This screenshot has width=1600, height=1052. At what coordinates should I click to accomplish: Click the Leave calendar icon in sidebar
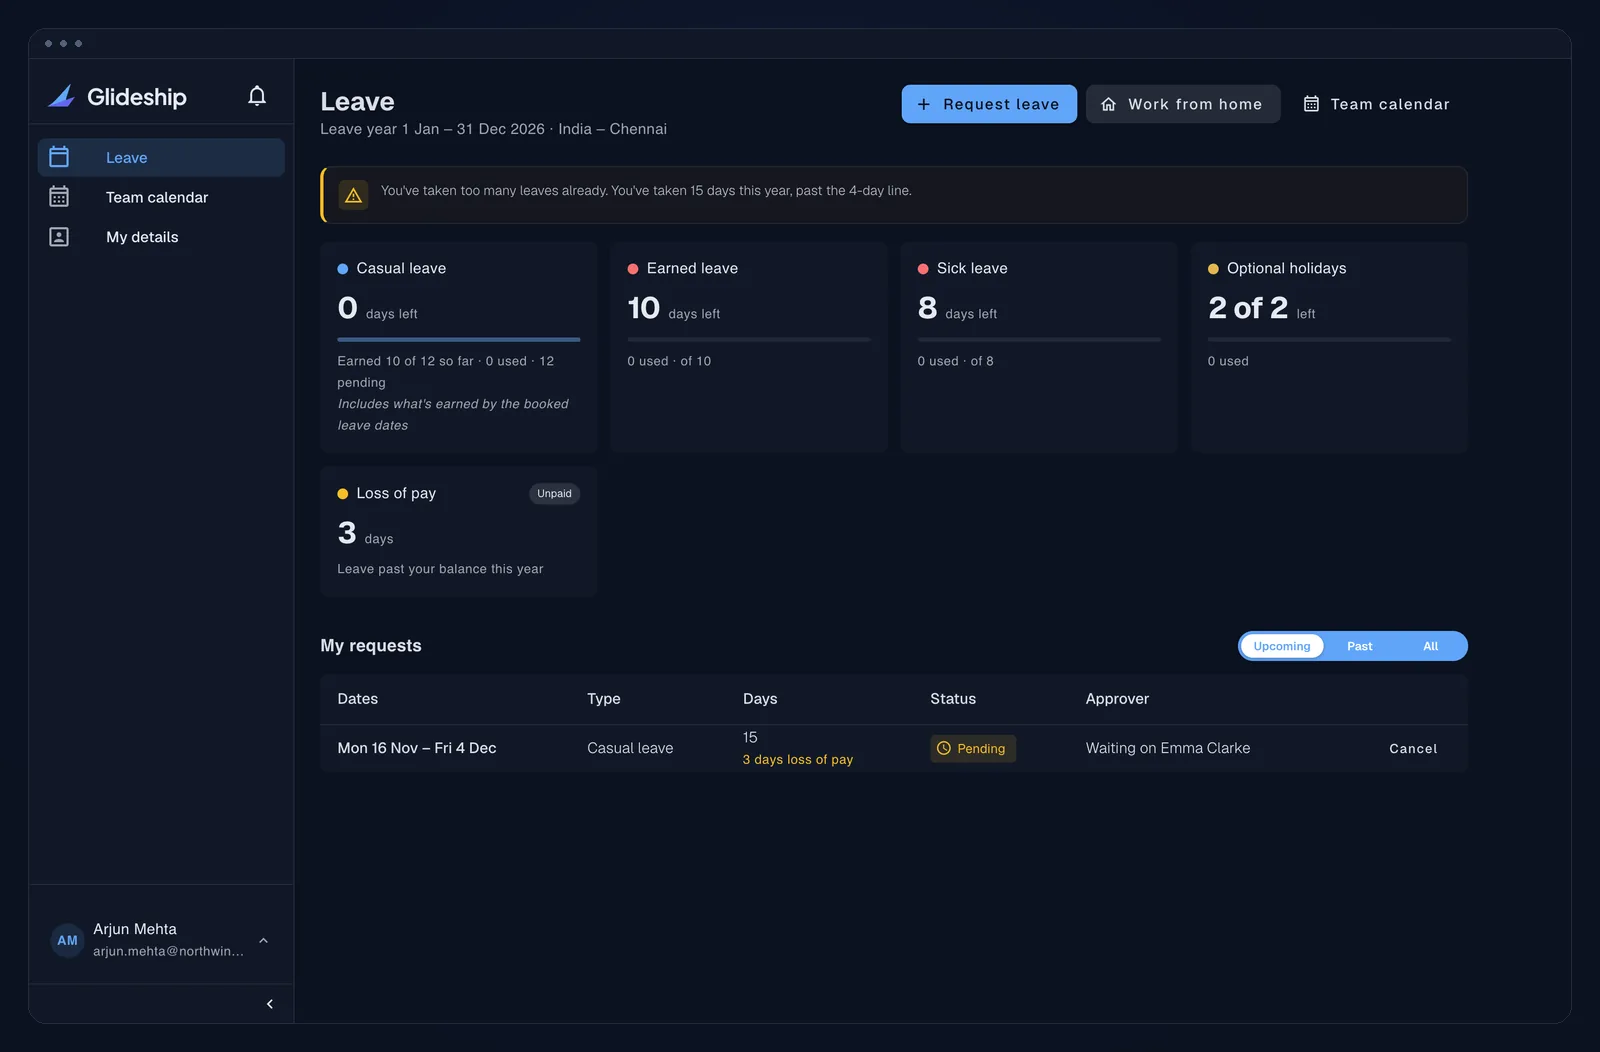pyautogui.click(x=59, y=157)
